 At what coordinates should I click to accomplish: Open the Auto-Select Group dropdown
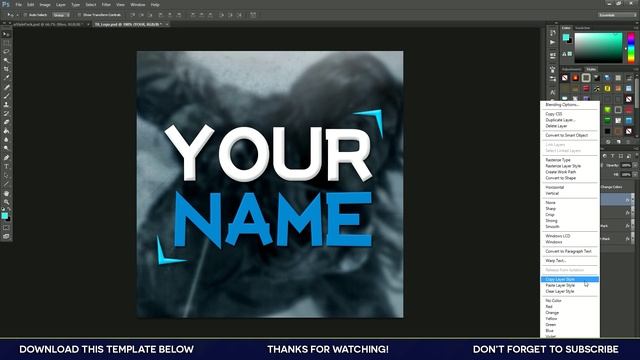[x=62, y=15]
